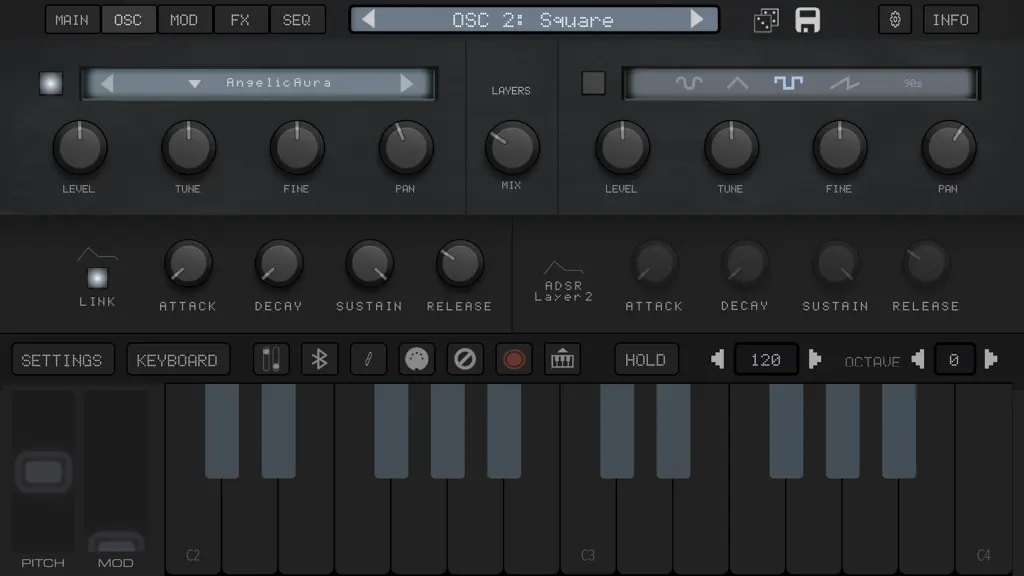Click layer 2 RELEASE knob
This screenshot has width=1024, height=576.
(x=926, y=264)
